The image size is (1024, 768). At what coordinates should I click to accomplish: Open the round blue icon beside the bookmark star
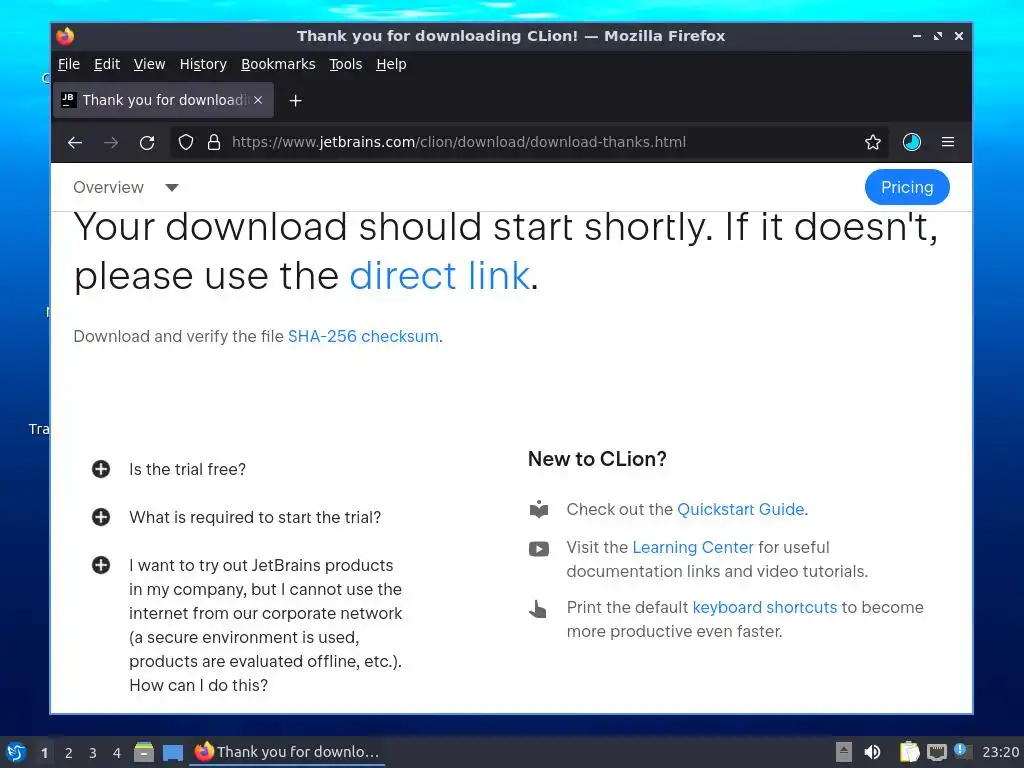click(x=912, y=142)
